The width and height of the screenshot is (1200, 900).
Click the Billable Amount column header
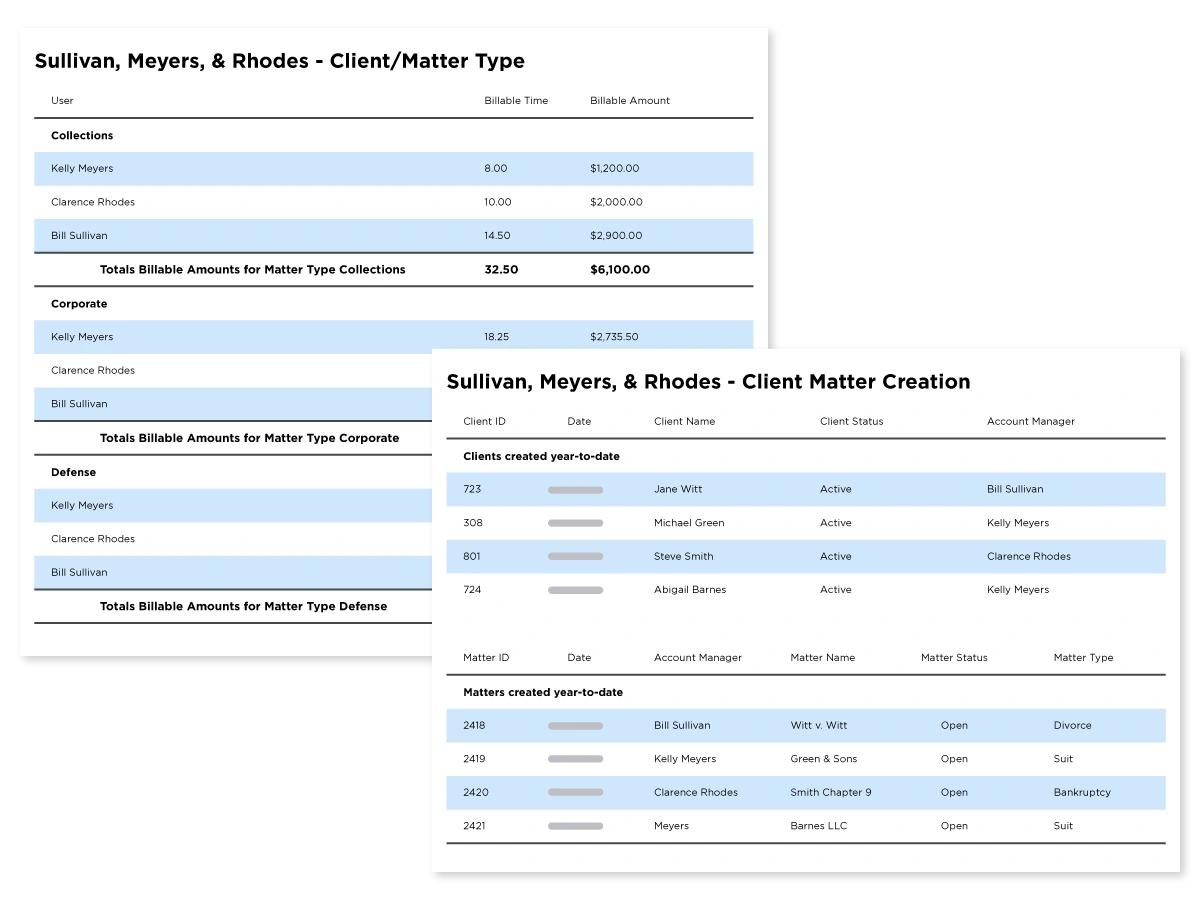click(630, 100)
